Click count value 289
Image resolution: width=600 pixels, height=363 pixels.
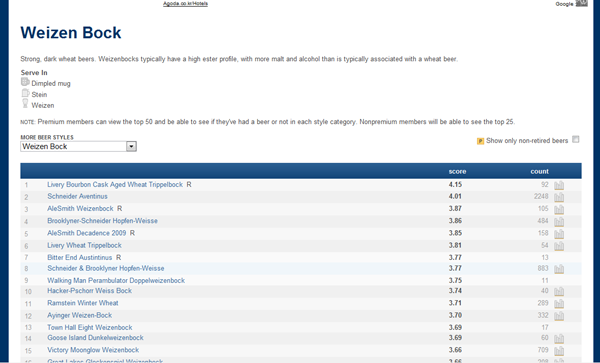click(x=543, y=303)
